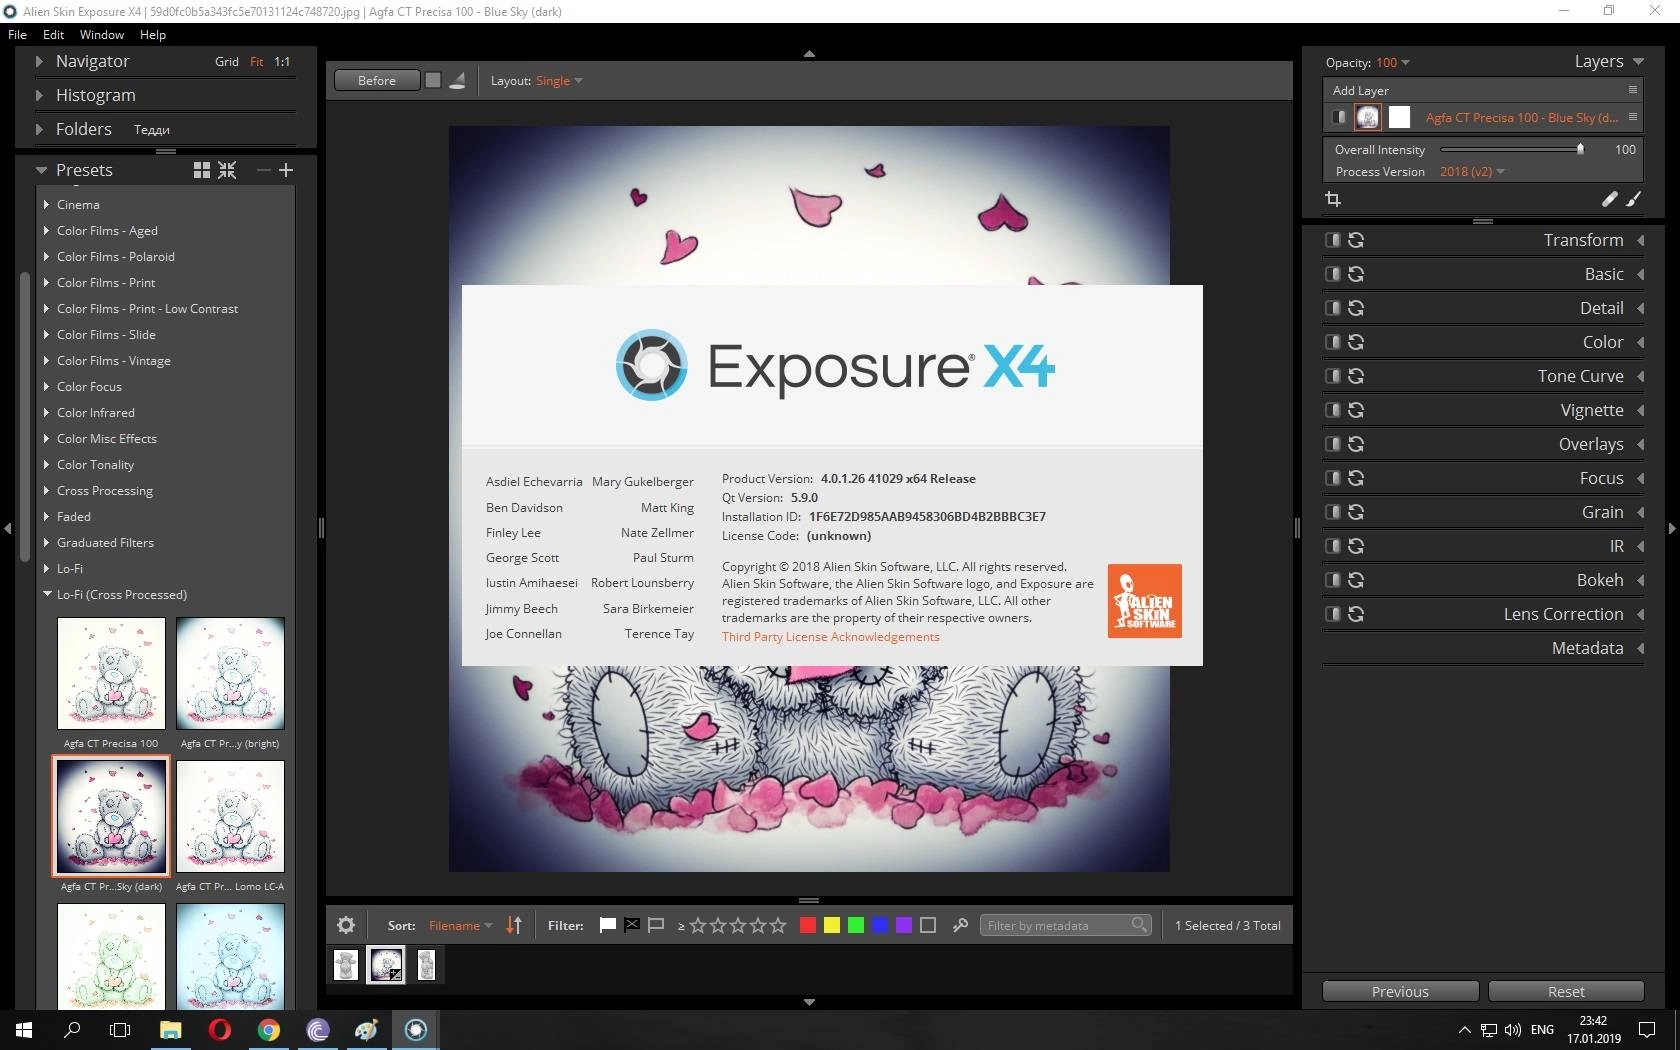Switch Navigator to Grid view

click(x=227, y=61)
